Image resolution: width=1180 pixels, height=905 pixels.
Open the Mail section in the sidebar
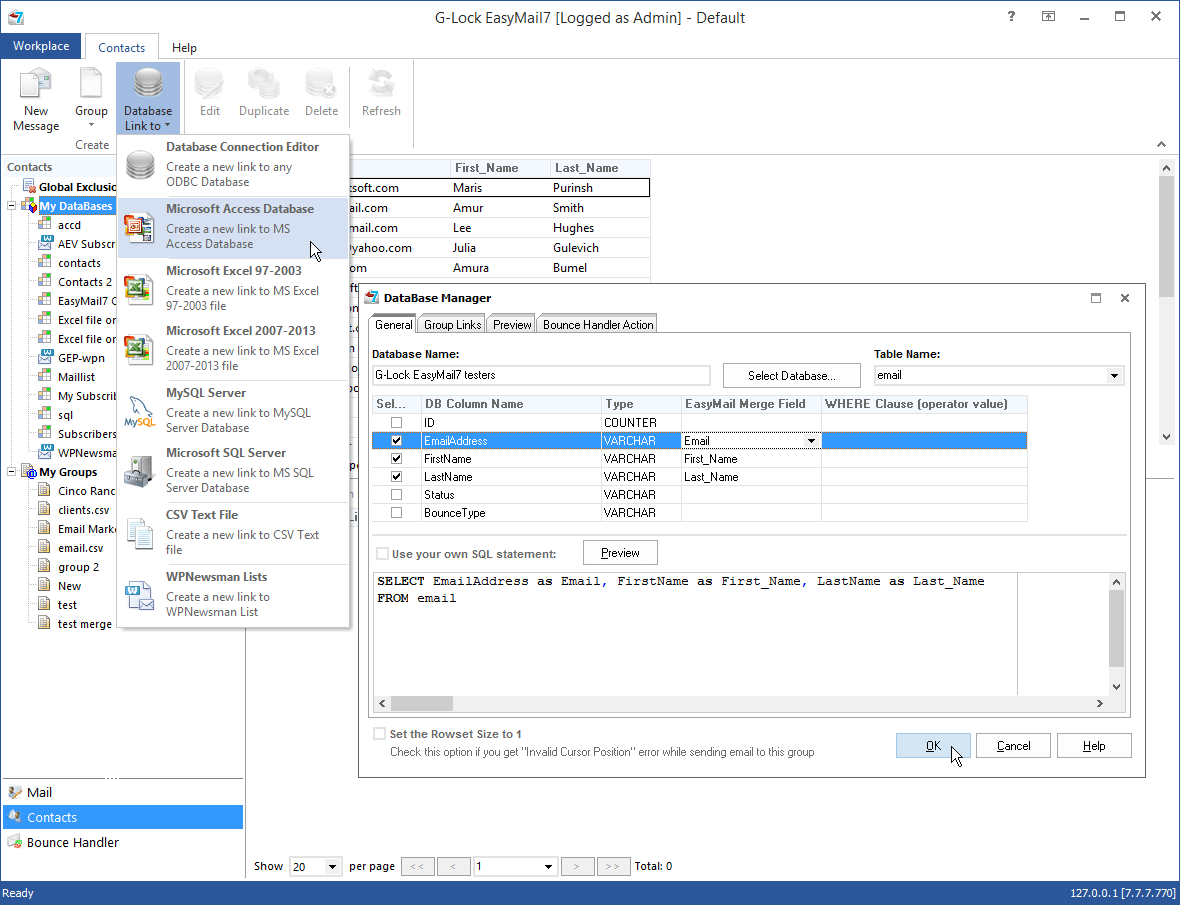[40, 792]
